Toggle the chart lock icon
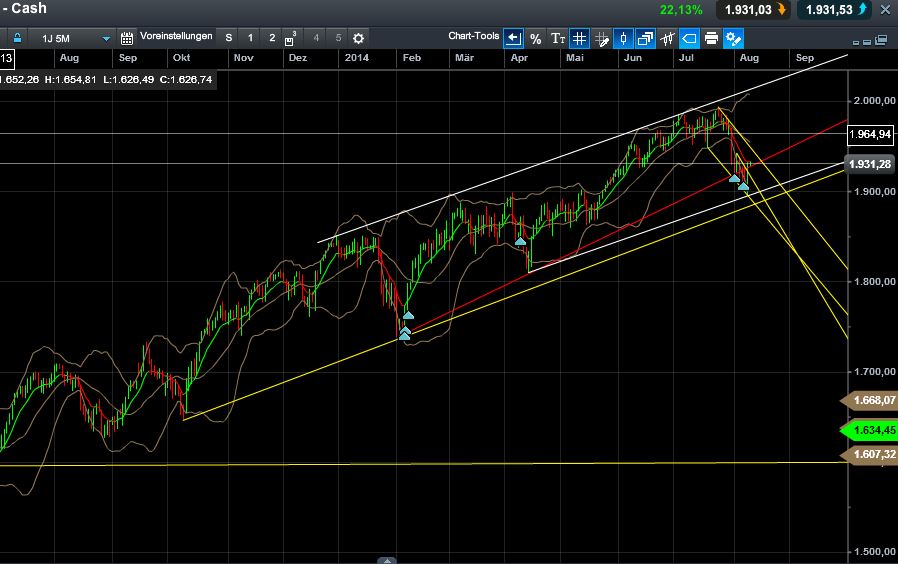Screen dimensions: 898x564 click(17, 38)
